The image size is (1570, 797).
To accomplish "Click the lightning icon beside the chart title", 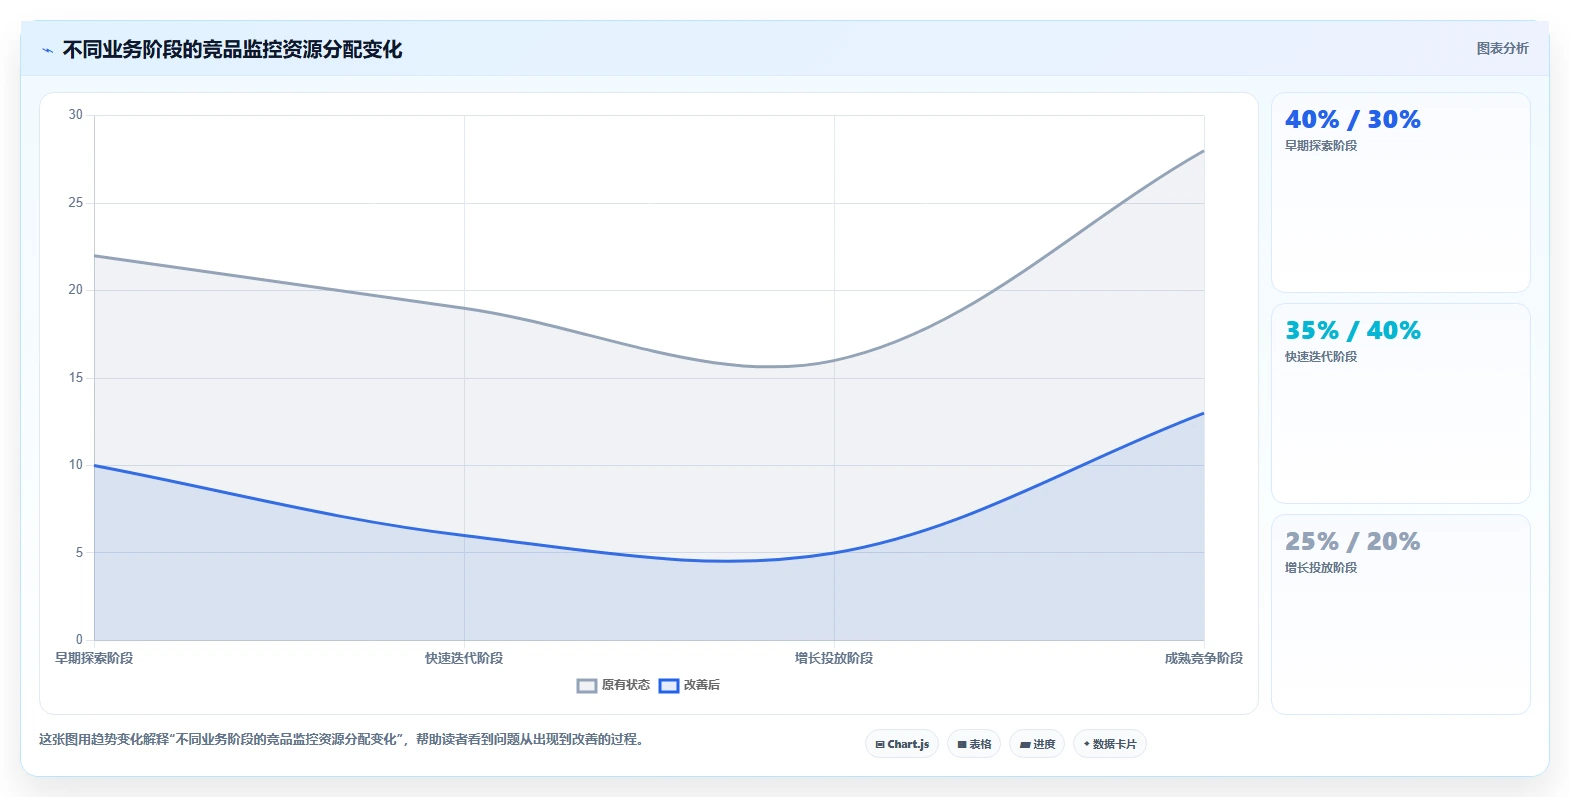I will (47, 50).
